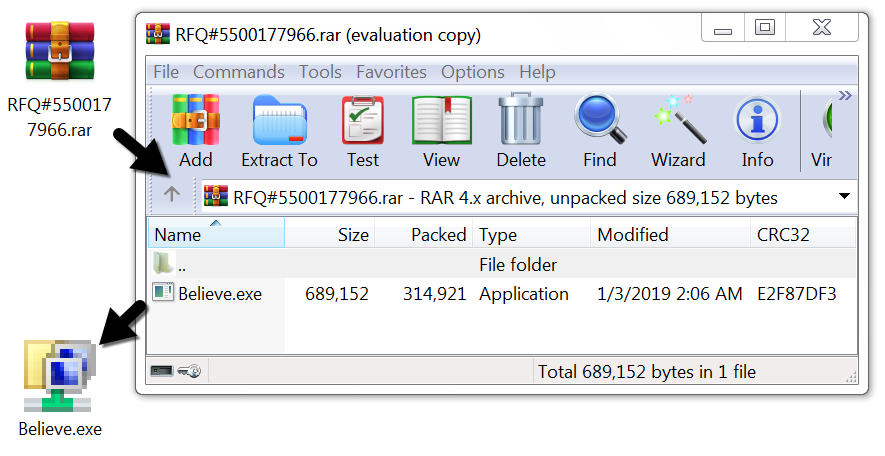Minimize the WinRAR window
This screenshot has width=885, height=456.
(x=722, y=28)
